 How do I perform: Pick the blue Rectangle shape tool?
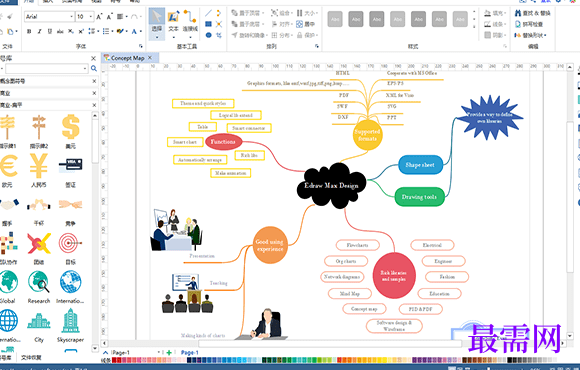point(208,24)
